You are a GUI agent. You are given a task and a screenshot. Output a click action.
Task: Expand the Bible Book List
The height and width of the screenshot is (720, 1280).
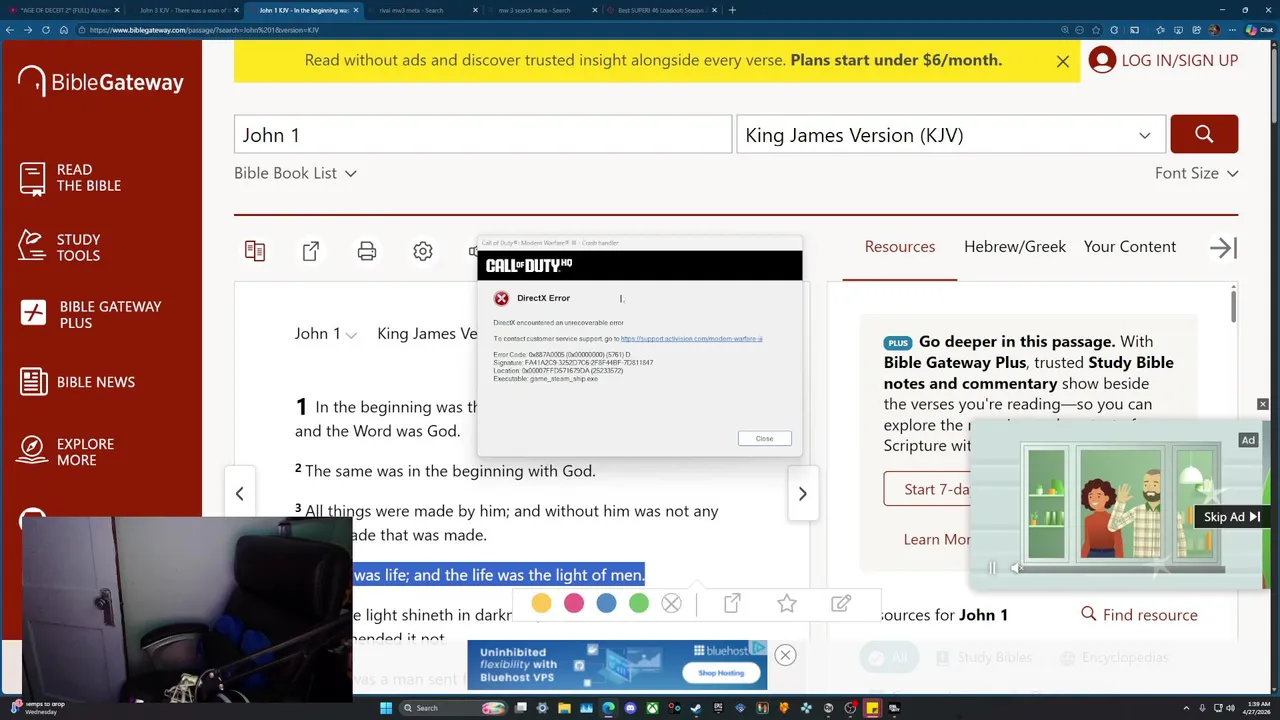coord(295,173)
